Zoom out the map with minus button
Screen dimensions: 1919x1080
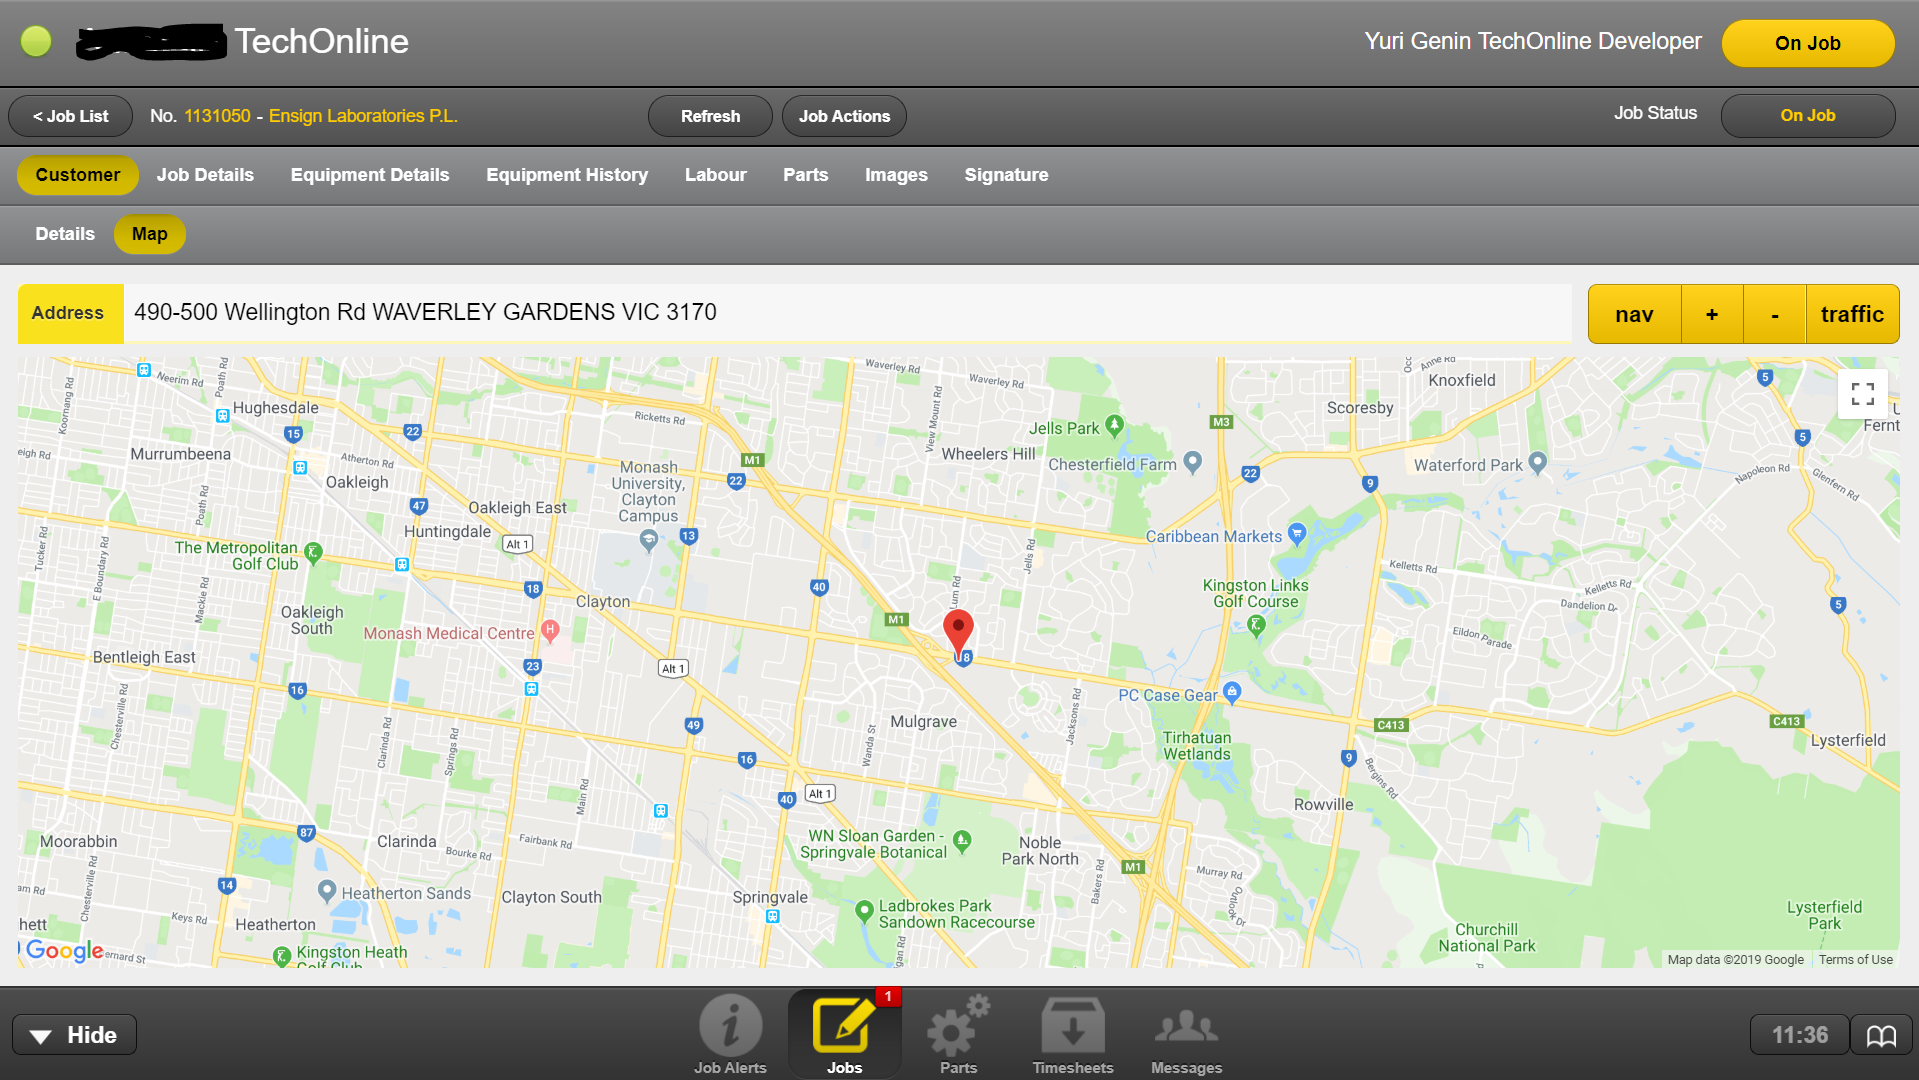(1775, 314)
